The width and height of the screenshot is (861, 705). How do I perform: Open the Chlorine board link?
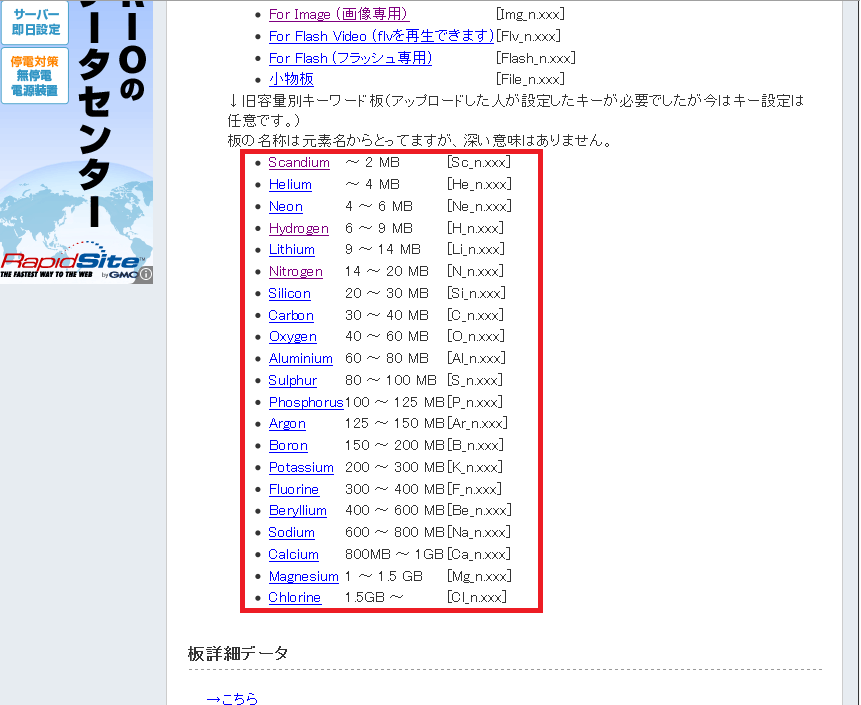pyautogui.click(x=294, y=597)
